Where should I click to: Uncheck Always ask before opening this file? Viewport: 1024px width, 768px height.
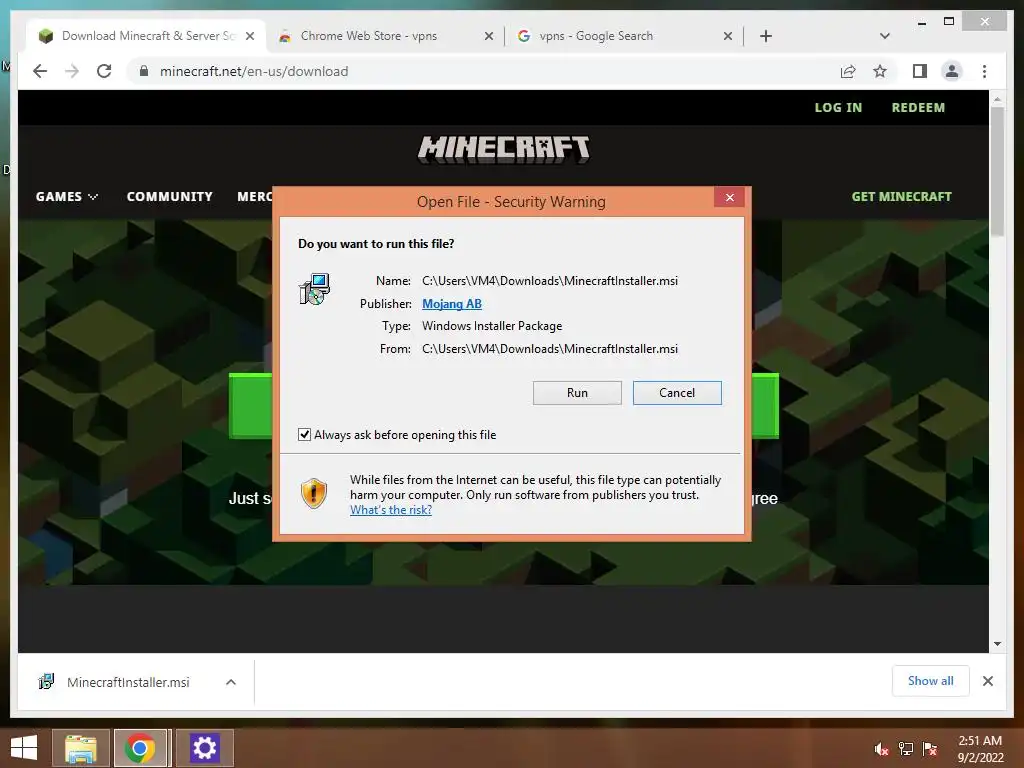(304, 434)
